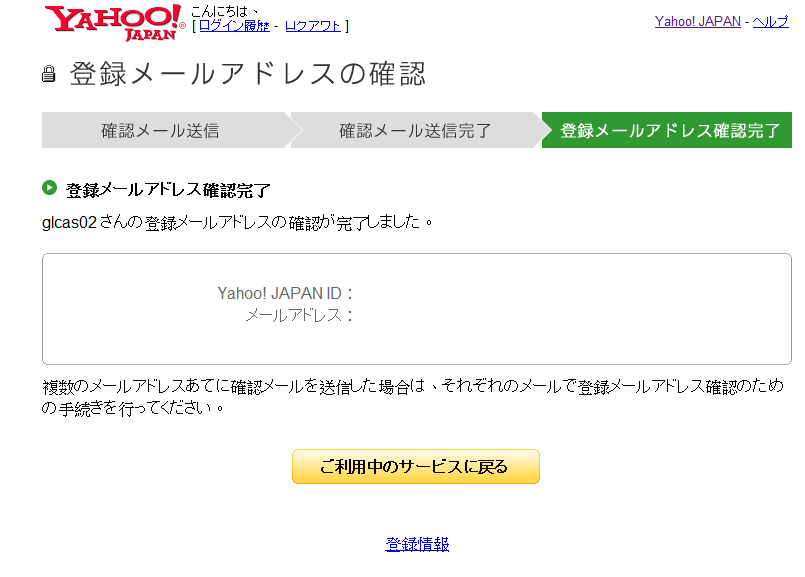Select the 確認メール送信完了 step
Image resolution: width=805 pixels, height=577 pixels.
coord(415,130)
